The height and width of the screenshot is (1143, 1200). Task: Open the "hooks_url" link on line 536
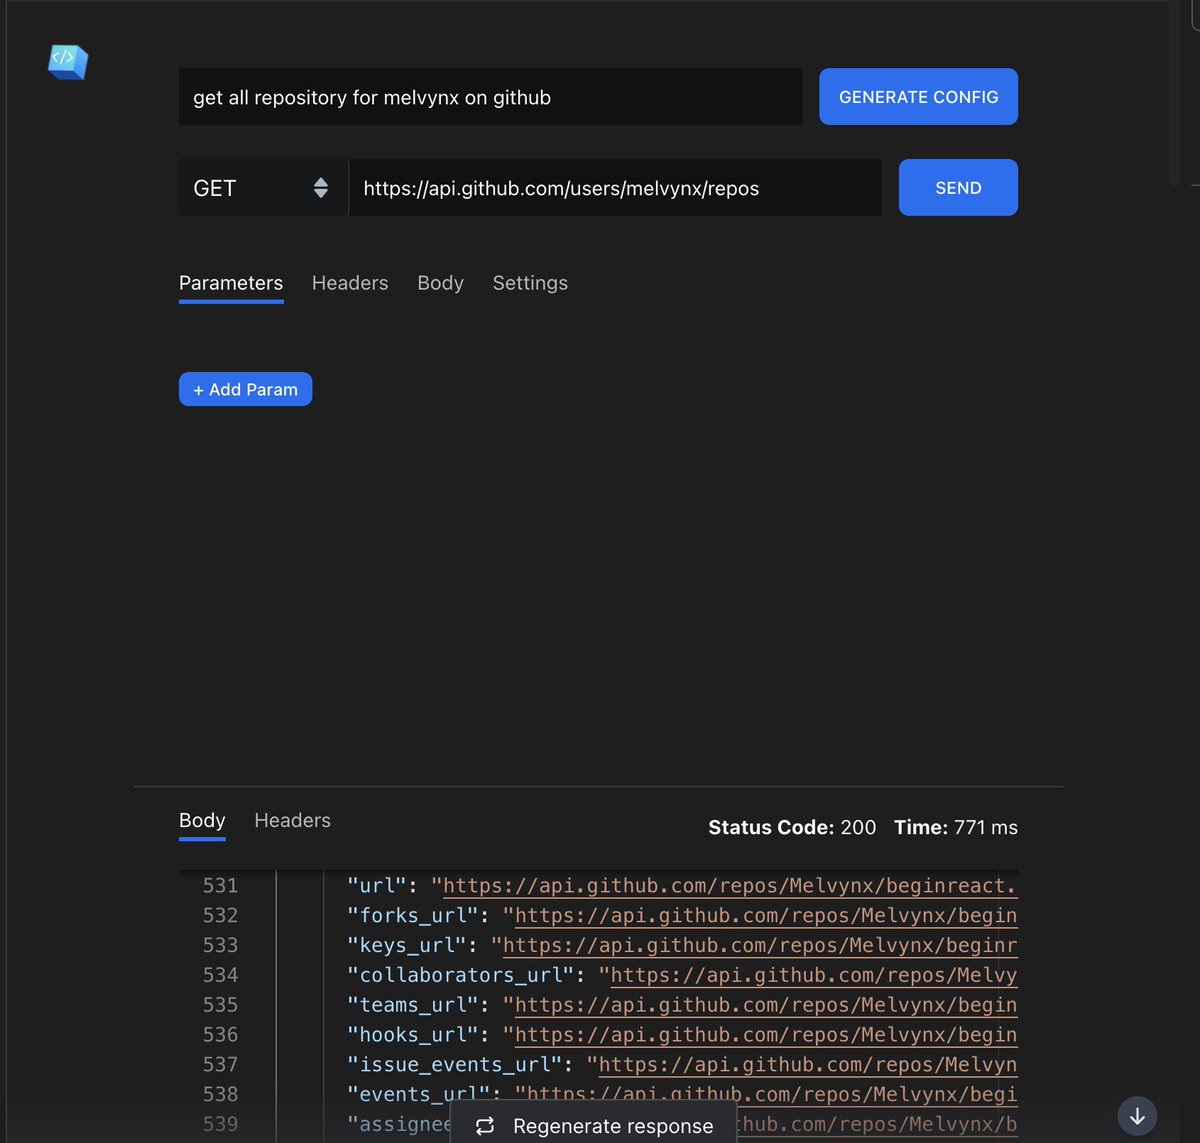coord(766,1035)
